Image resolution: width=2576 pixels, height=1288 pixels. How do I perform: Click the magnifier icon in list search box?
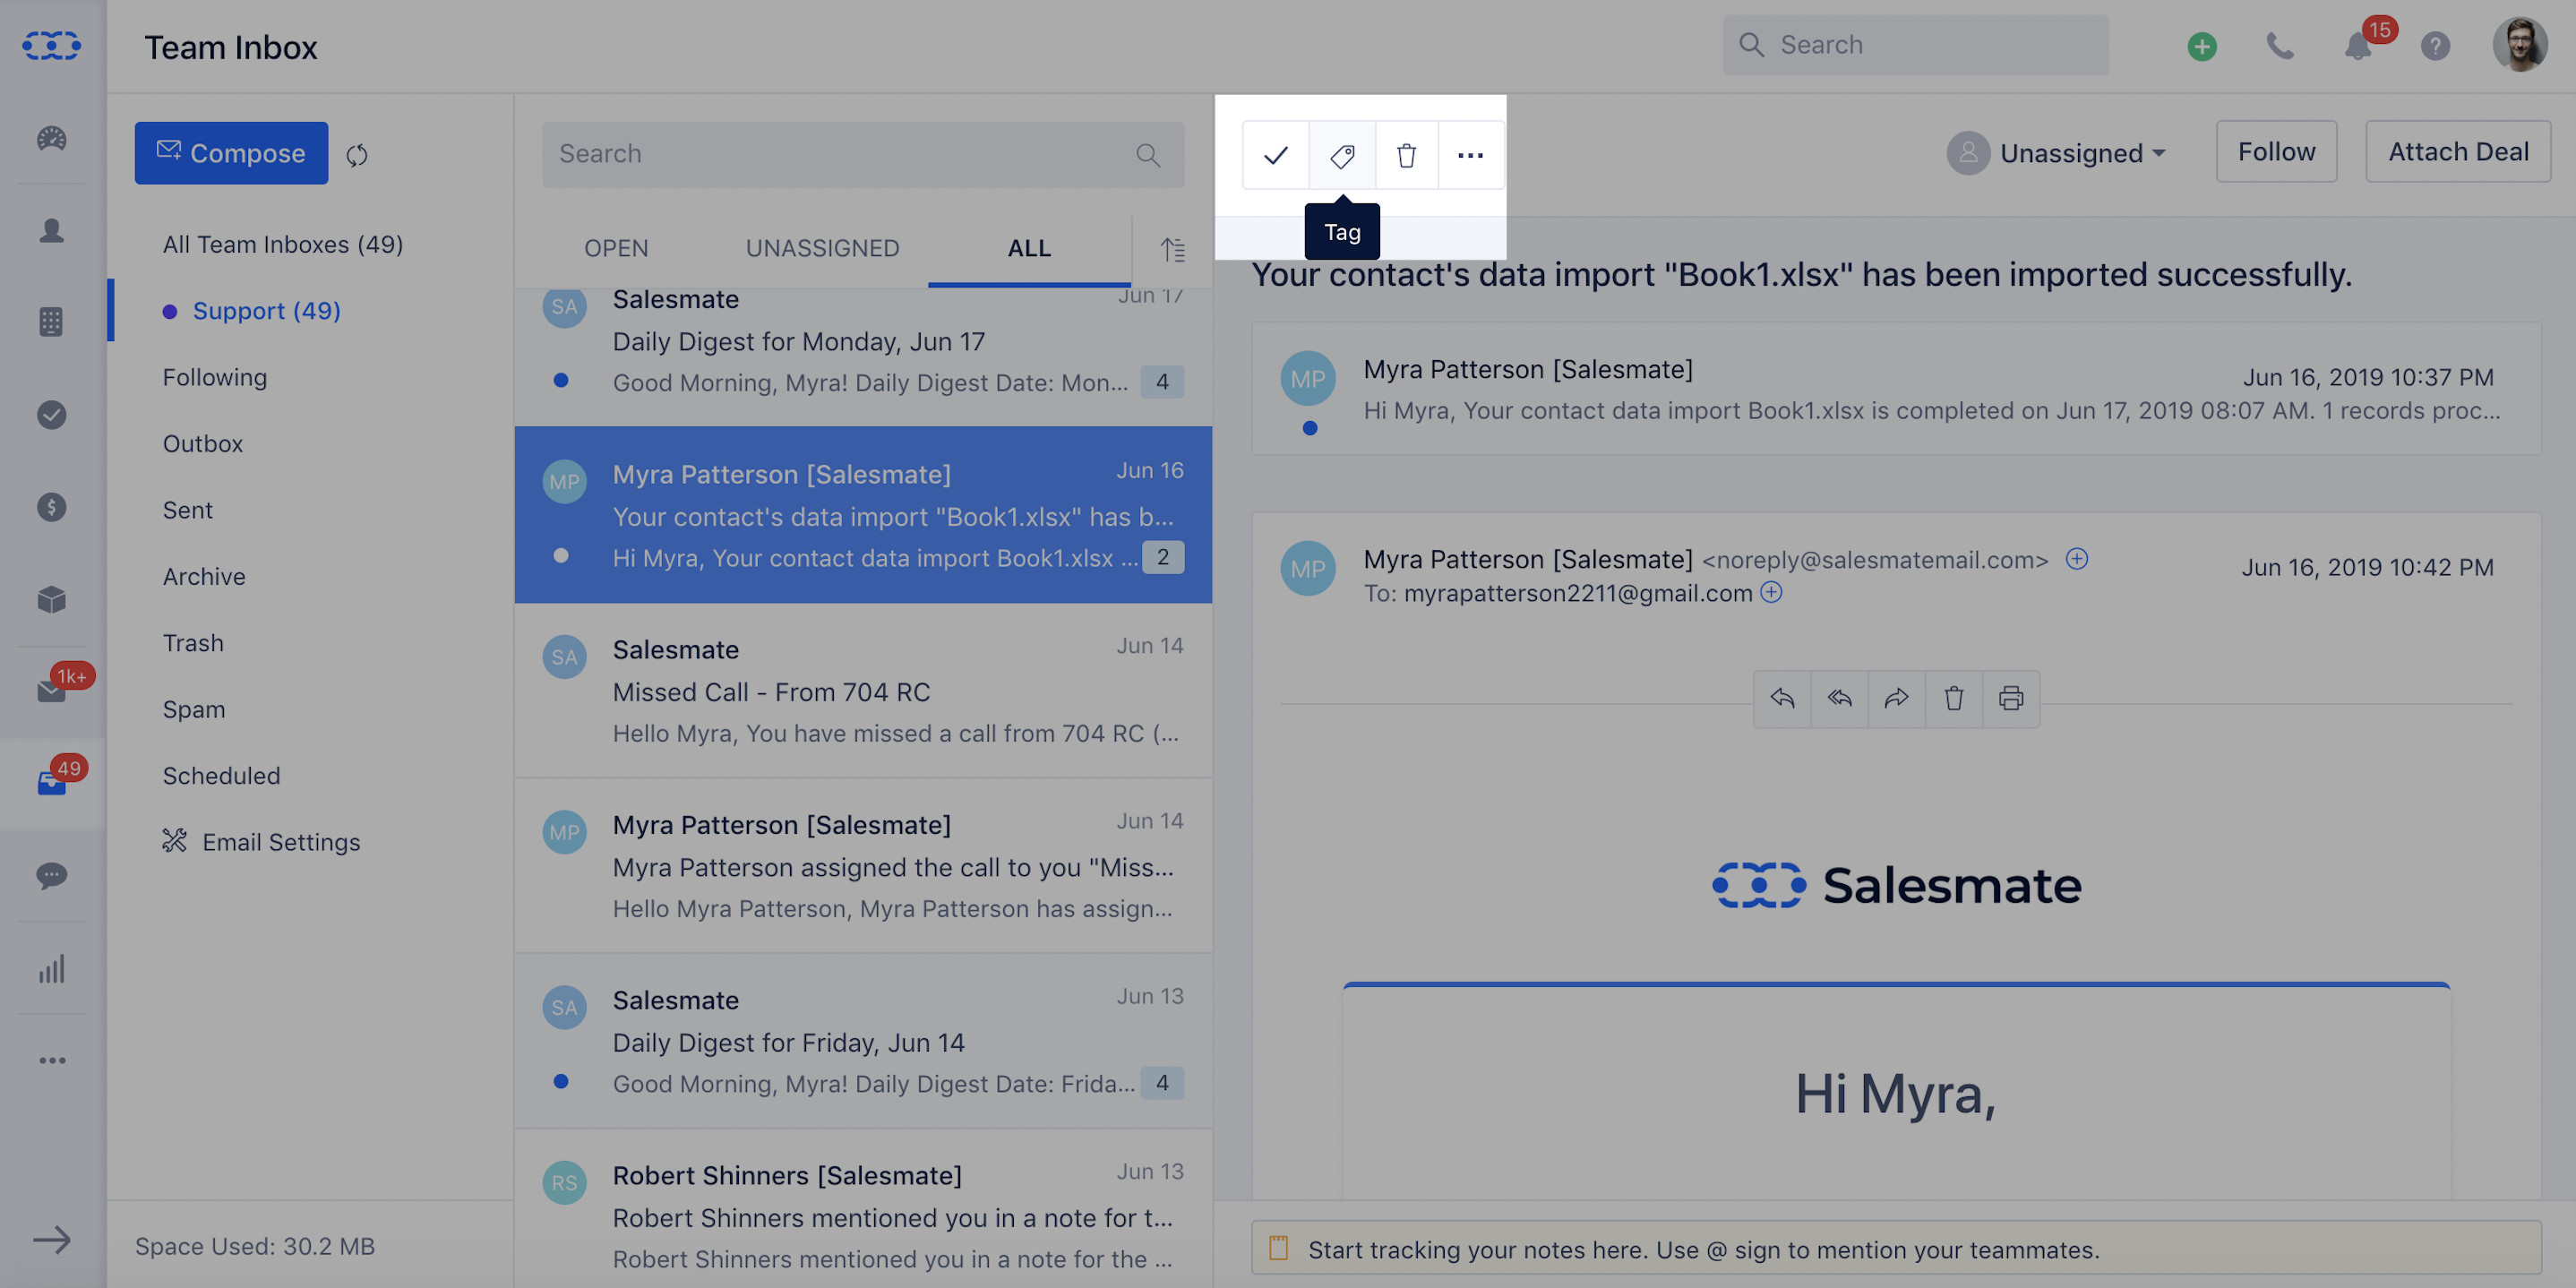coord(1148,155)
